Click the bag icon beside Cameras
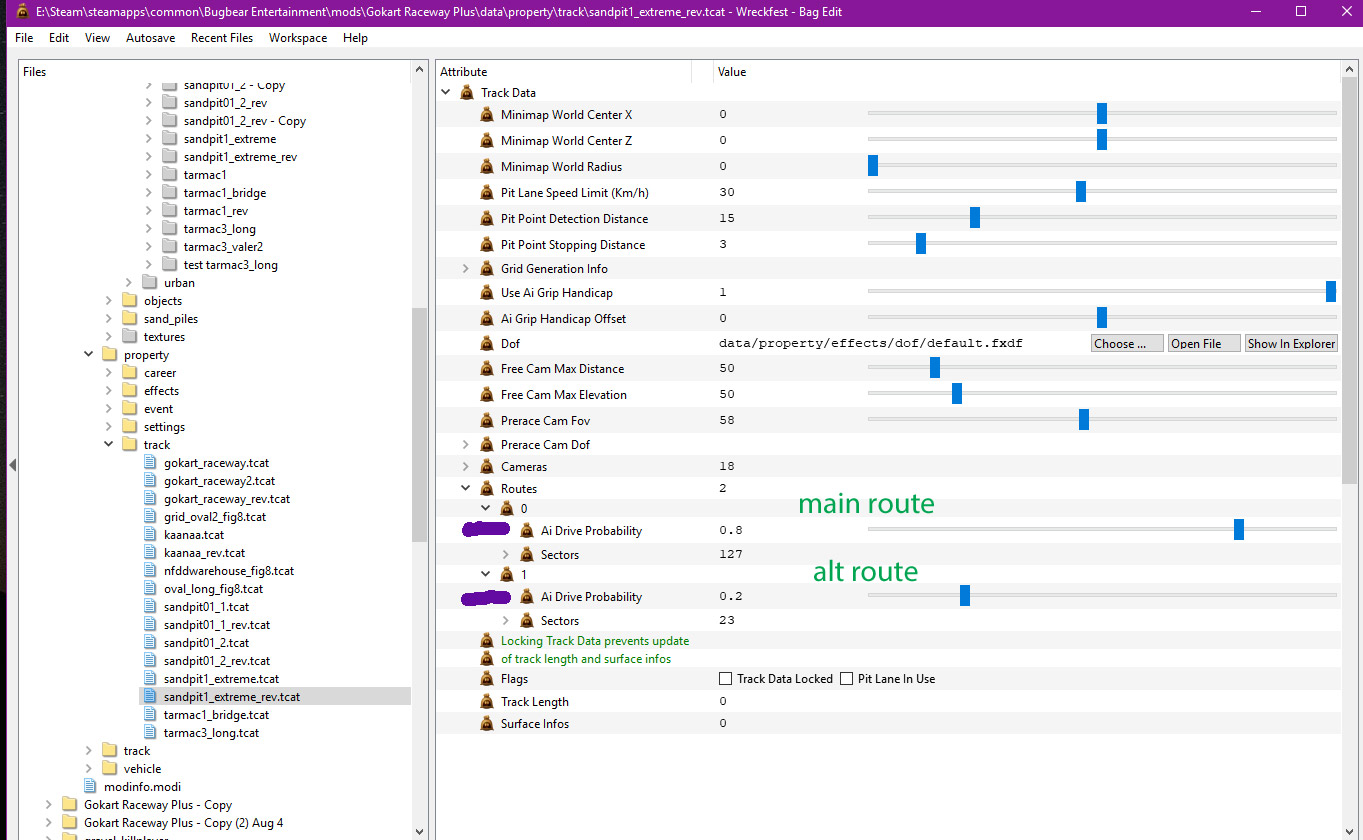1363x840 pixels. click(487, 467)
